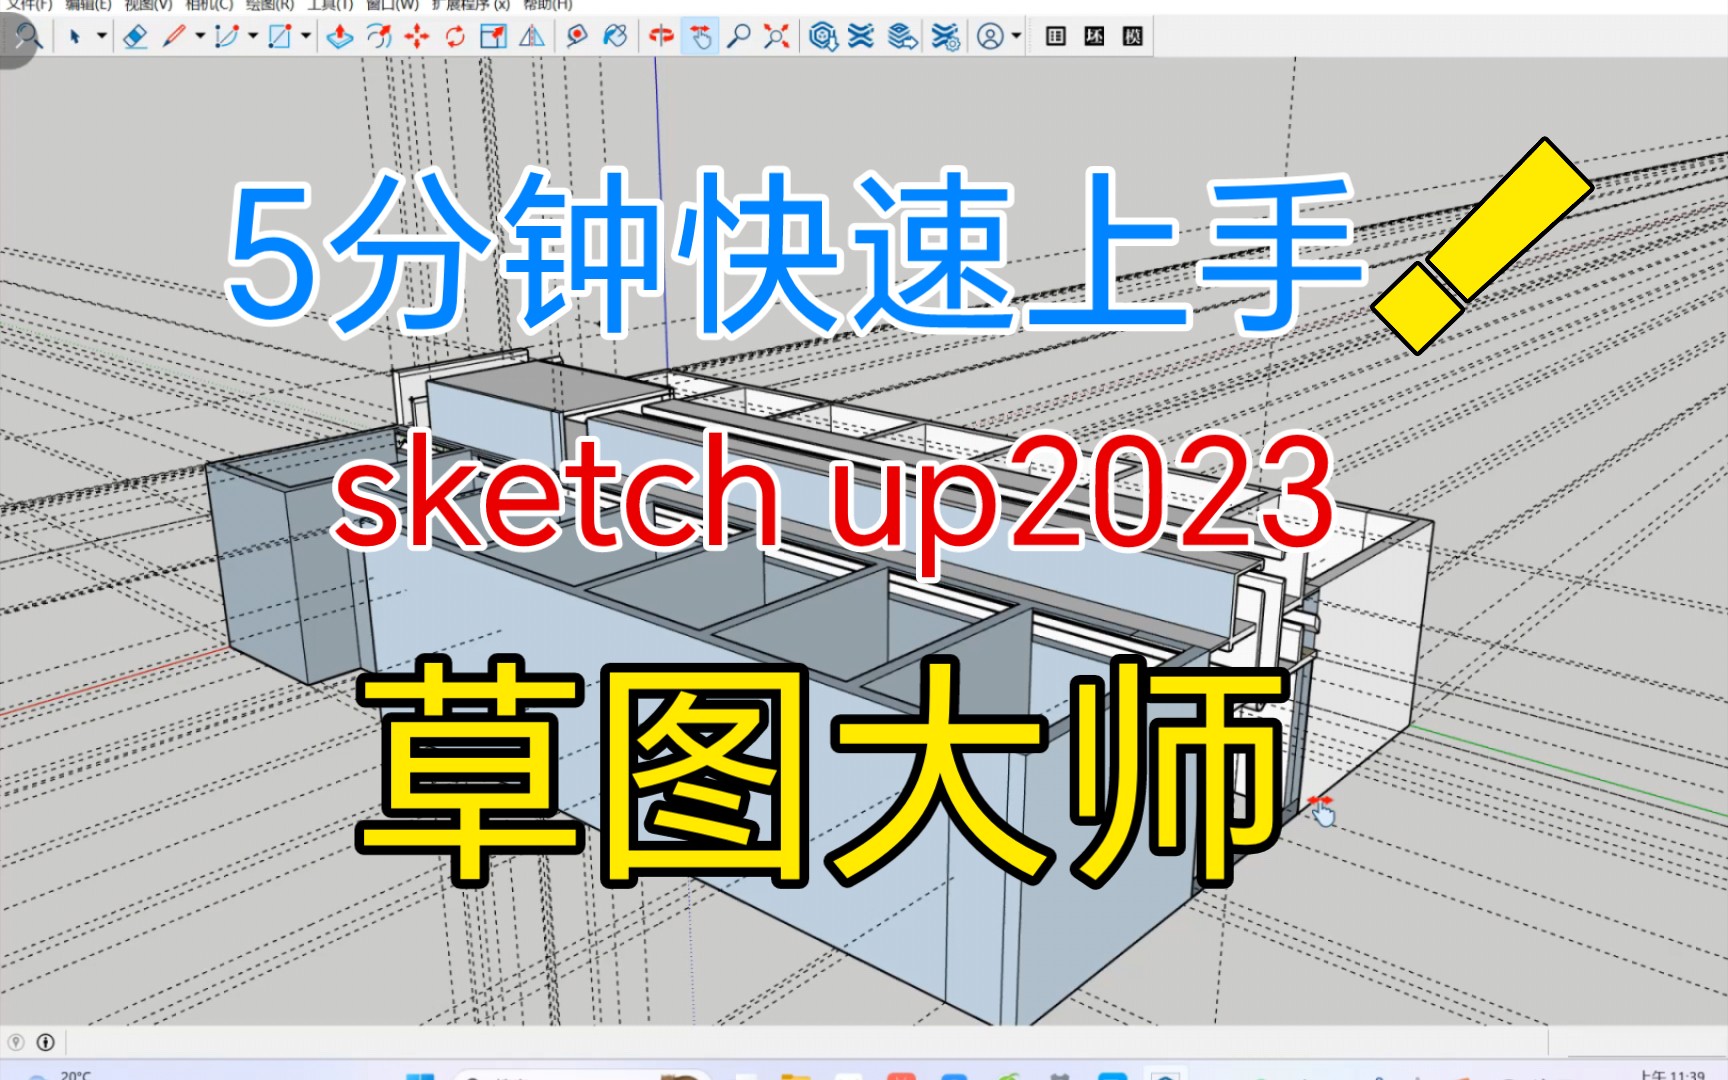Activate the Flip tool
The width and height of the screenshot is (1728, 1080).
532,37
